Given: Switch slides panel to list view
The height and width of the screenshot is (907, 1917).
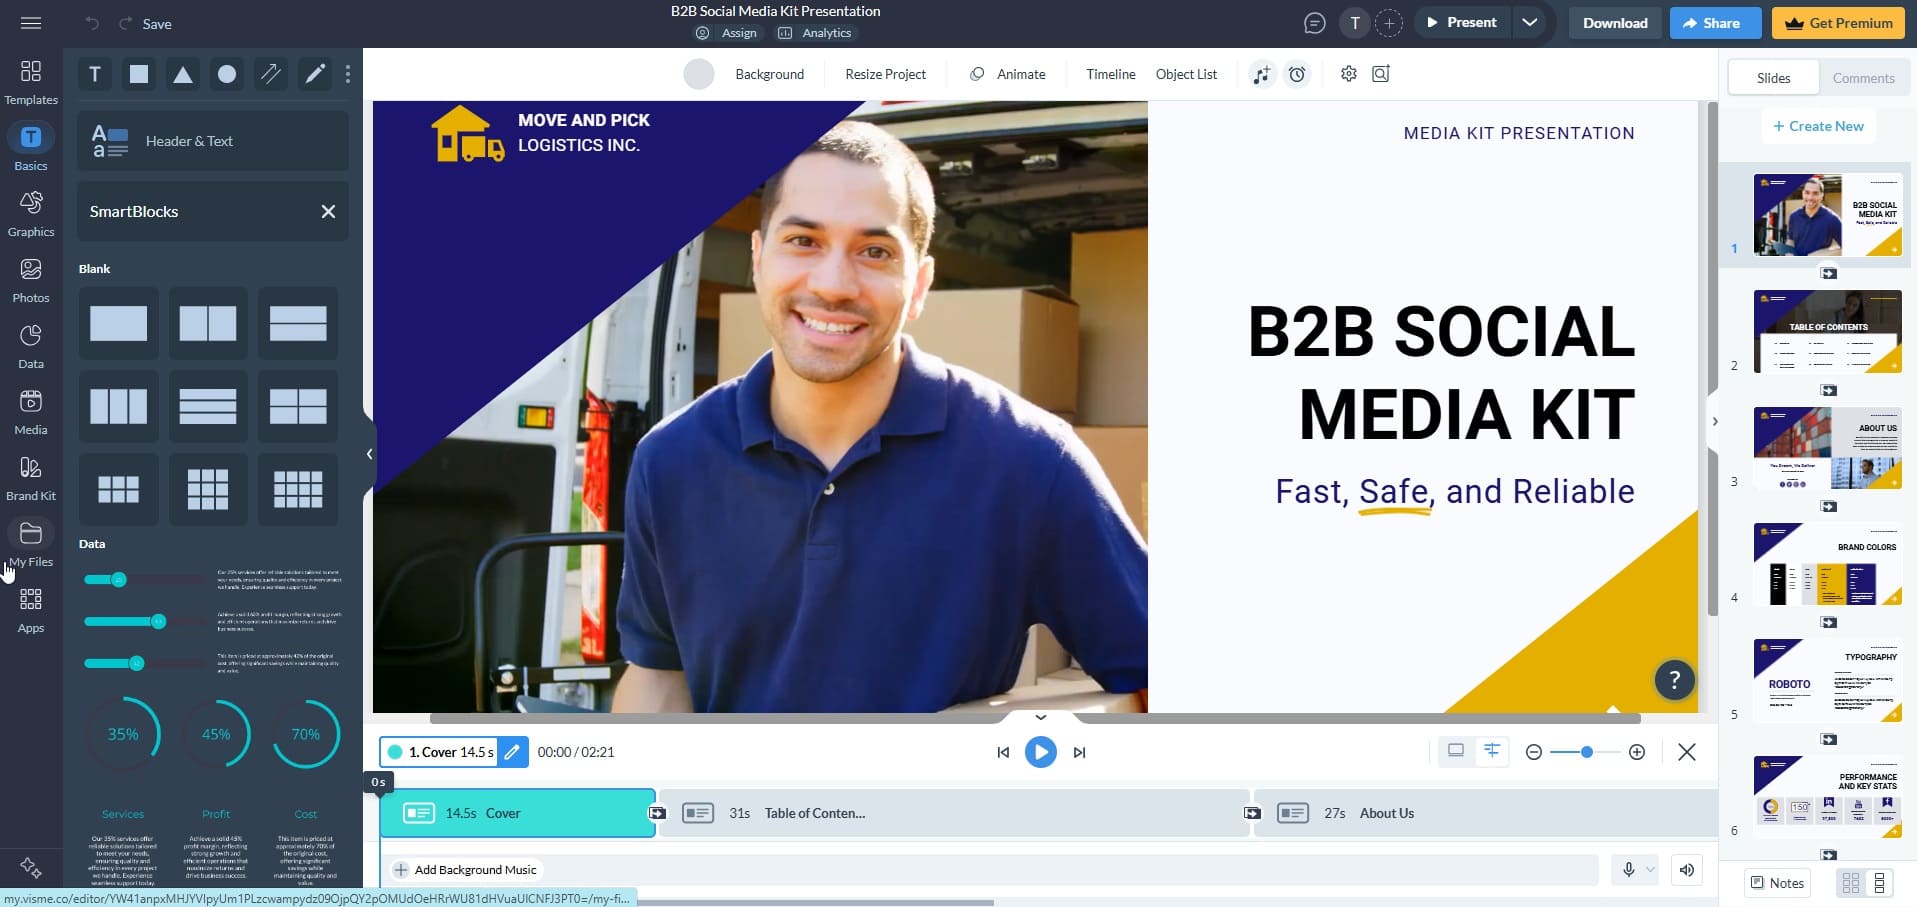Looking at the screenshot, I should point(1879,883).
